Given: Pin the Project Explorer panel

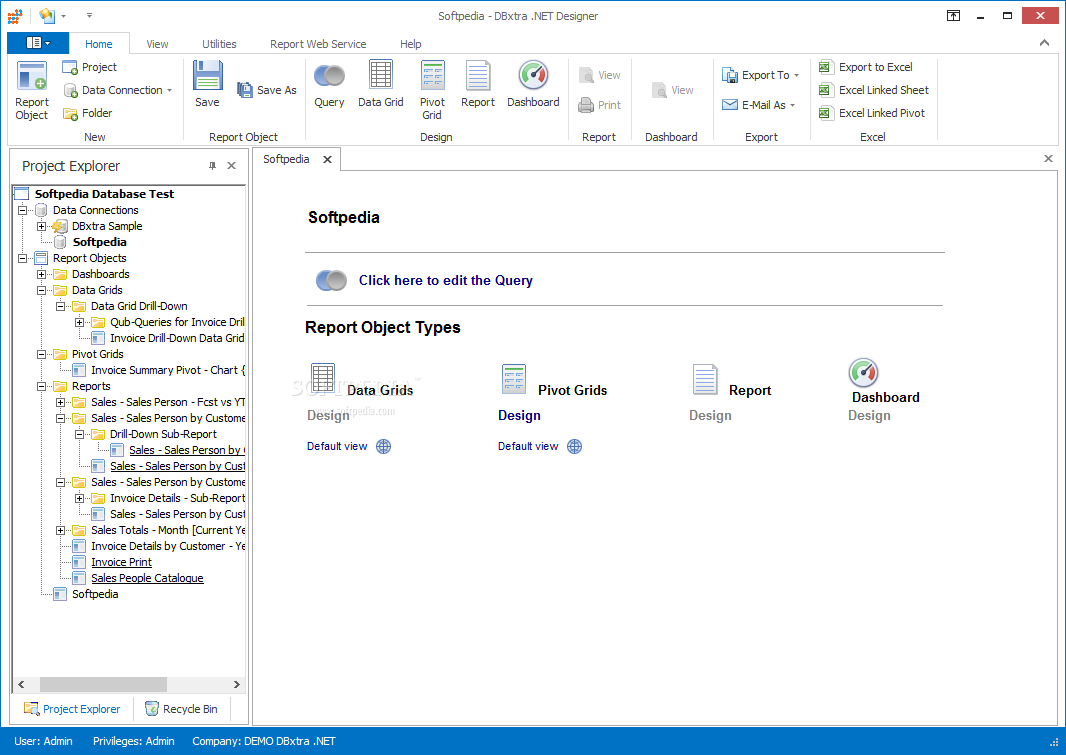Looking at the screenshot, I should [212, 166].
